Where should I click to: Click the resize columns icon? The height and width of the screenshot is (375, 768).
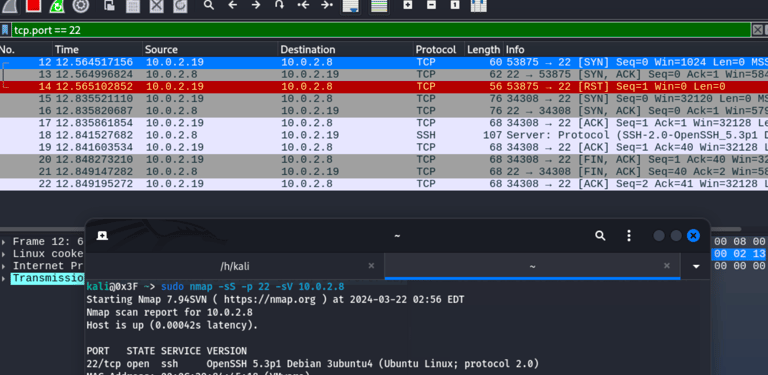pyautogui.click(x=479, y=5)
